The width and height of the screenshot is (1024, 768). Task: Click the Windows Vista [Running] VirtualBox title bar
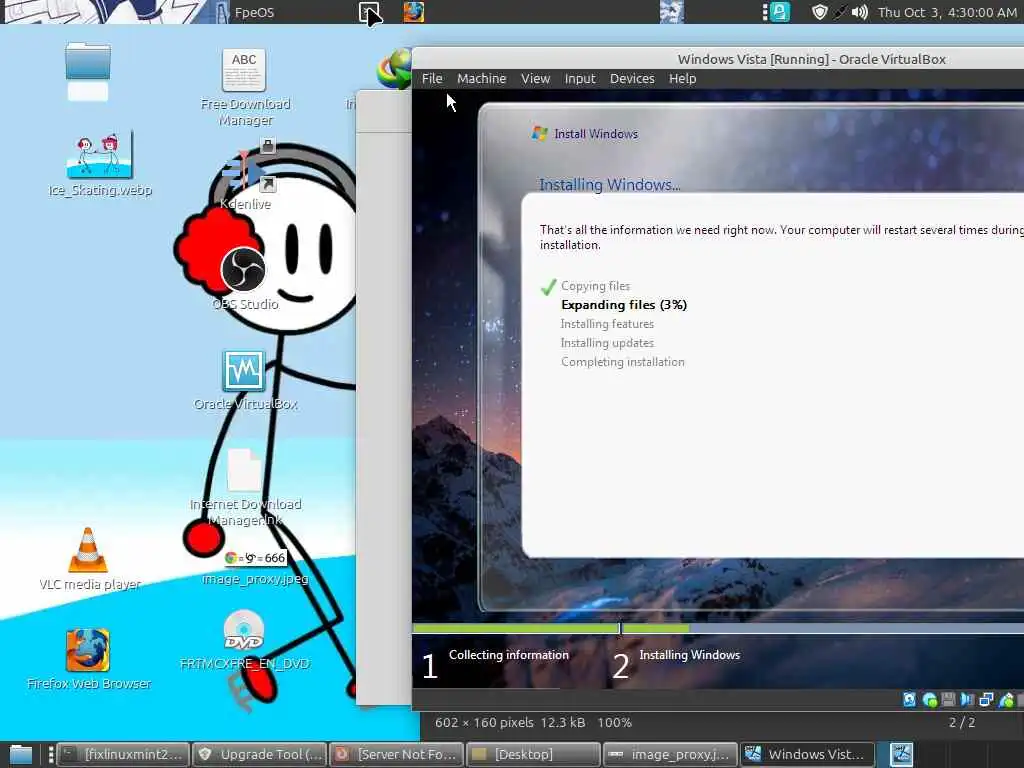pos(718,59)
